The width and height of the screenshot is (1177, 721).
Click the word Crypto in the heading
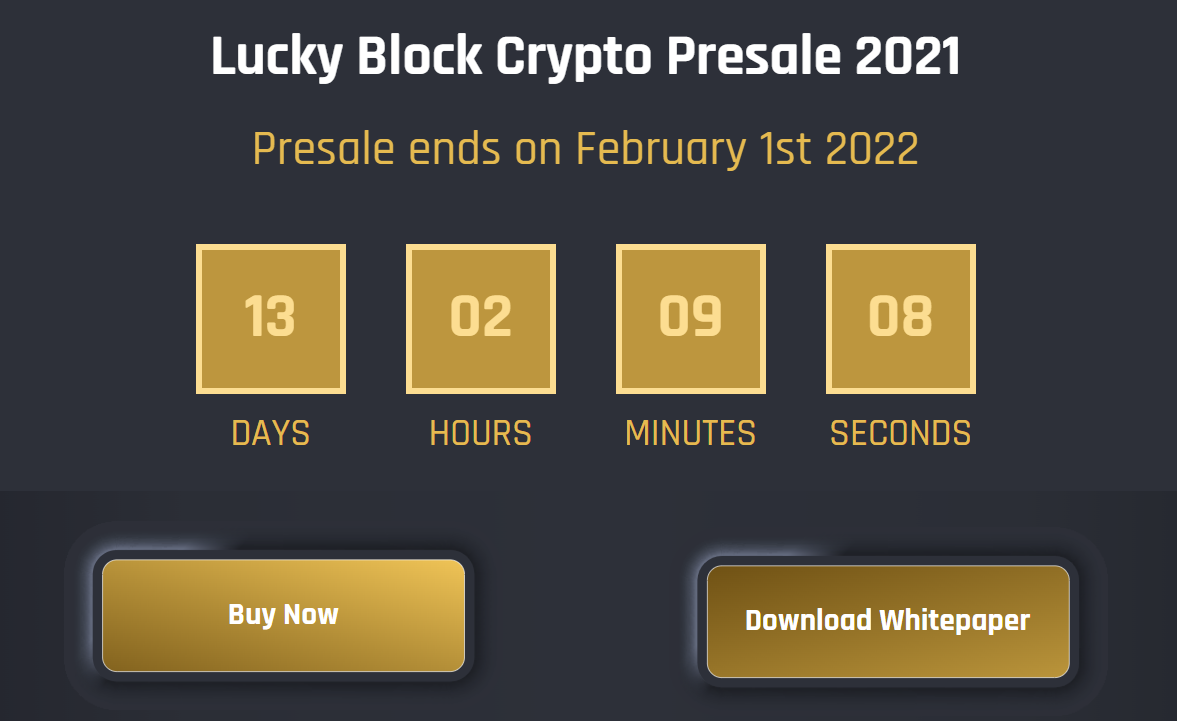point(574,58)
